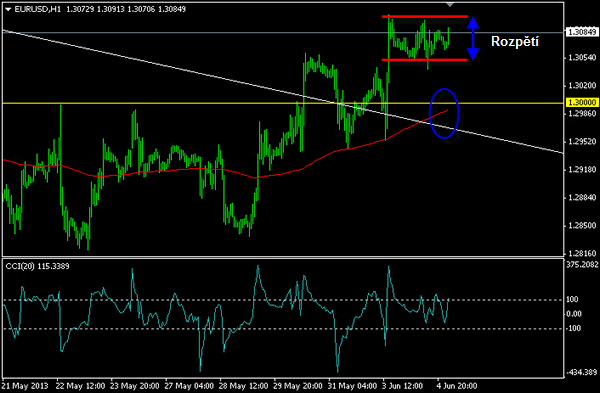The image size is (600, 393).
Task: Click the grey chart shift triangle marker
Action: pos(450,5)
